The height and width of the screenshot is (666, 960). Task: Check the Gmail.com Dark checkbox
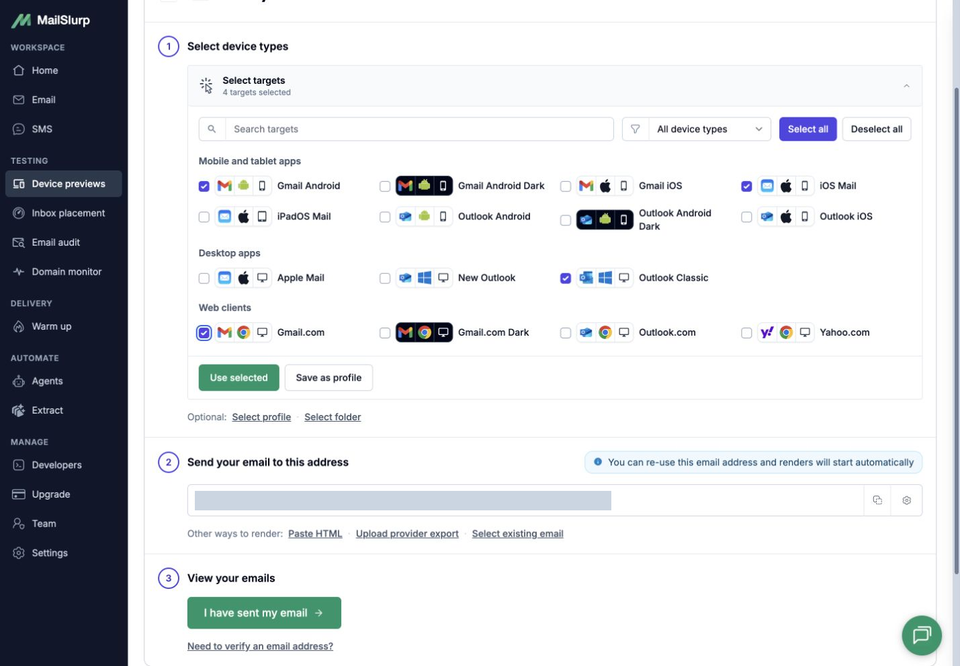tap(384, 333)
